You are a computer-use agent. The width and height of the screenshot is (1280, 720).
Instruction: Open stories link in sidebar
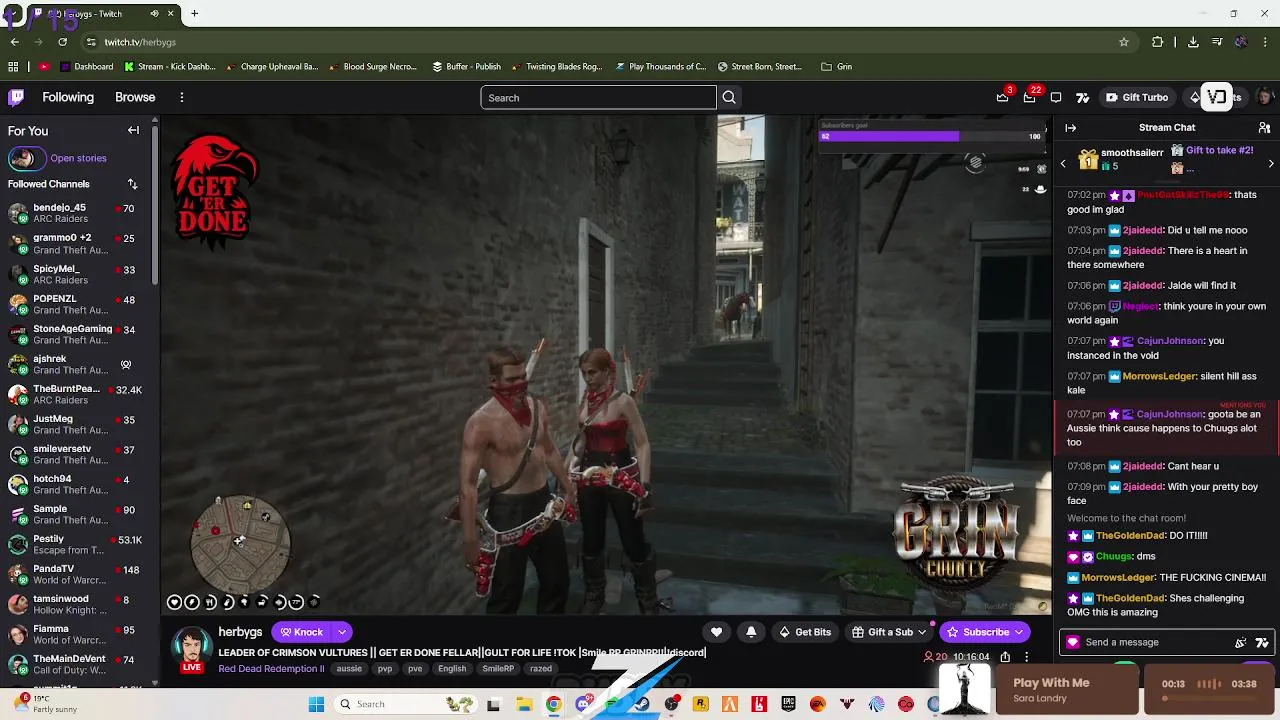[x=78, y=158]
